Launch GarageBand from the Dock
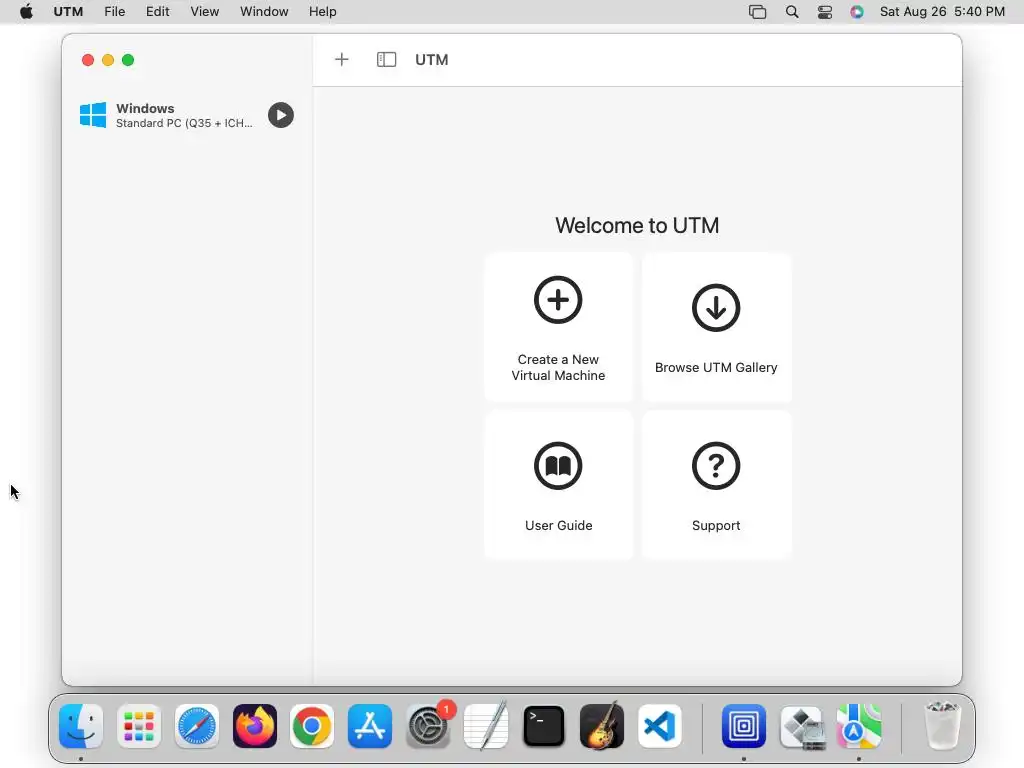This screenshot has height=768, width=1024. 601,726
